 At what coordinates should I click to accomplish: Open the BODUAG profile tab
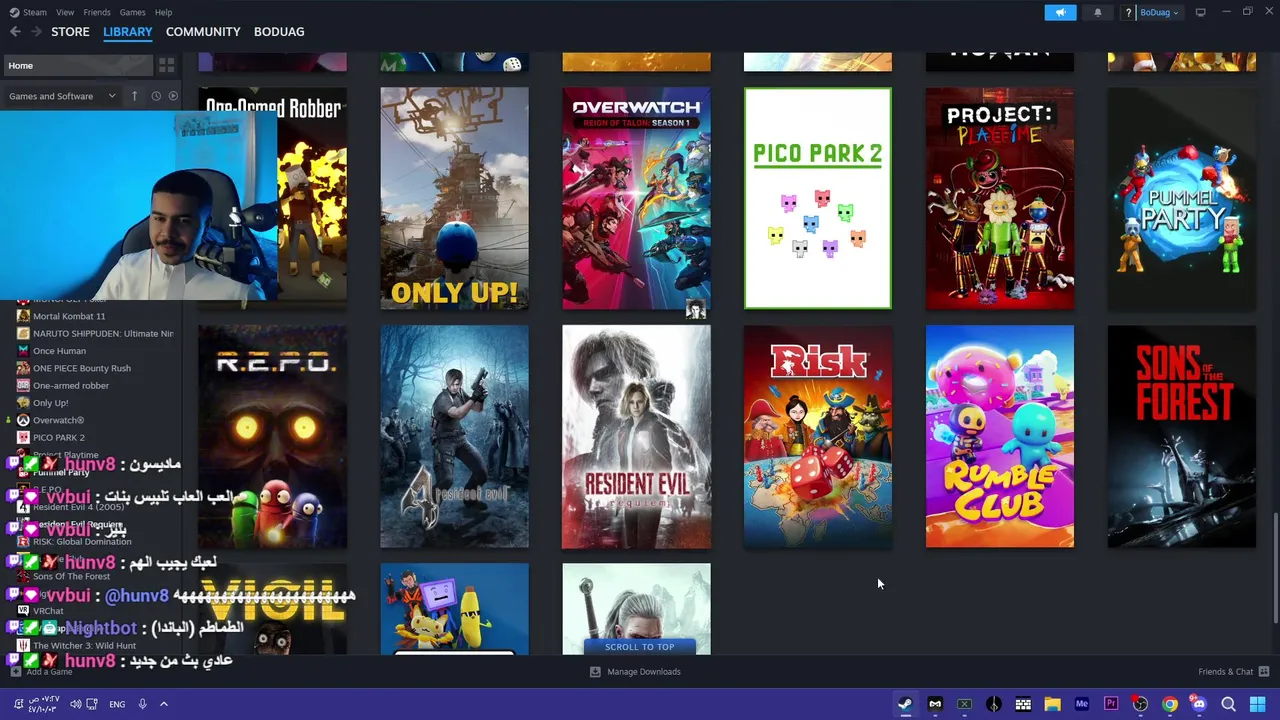point(279,32)
